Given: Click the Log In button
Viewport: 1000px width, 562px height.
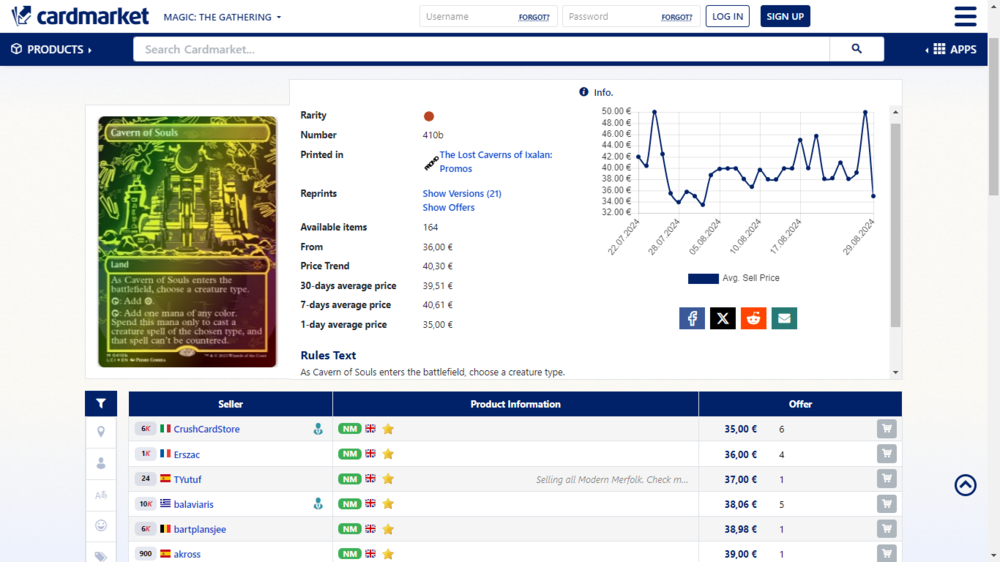Looking at the screenshot, I should point(727,16).
